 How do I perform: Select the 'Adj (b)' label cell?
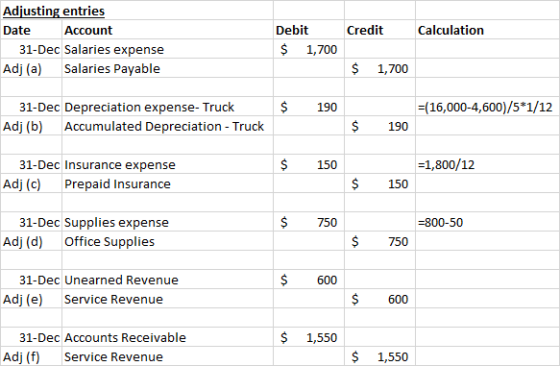pos(31,126)
